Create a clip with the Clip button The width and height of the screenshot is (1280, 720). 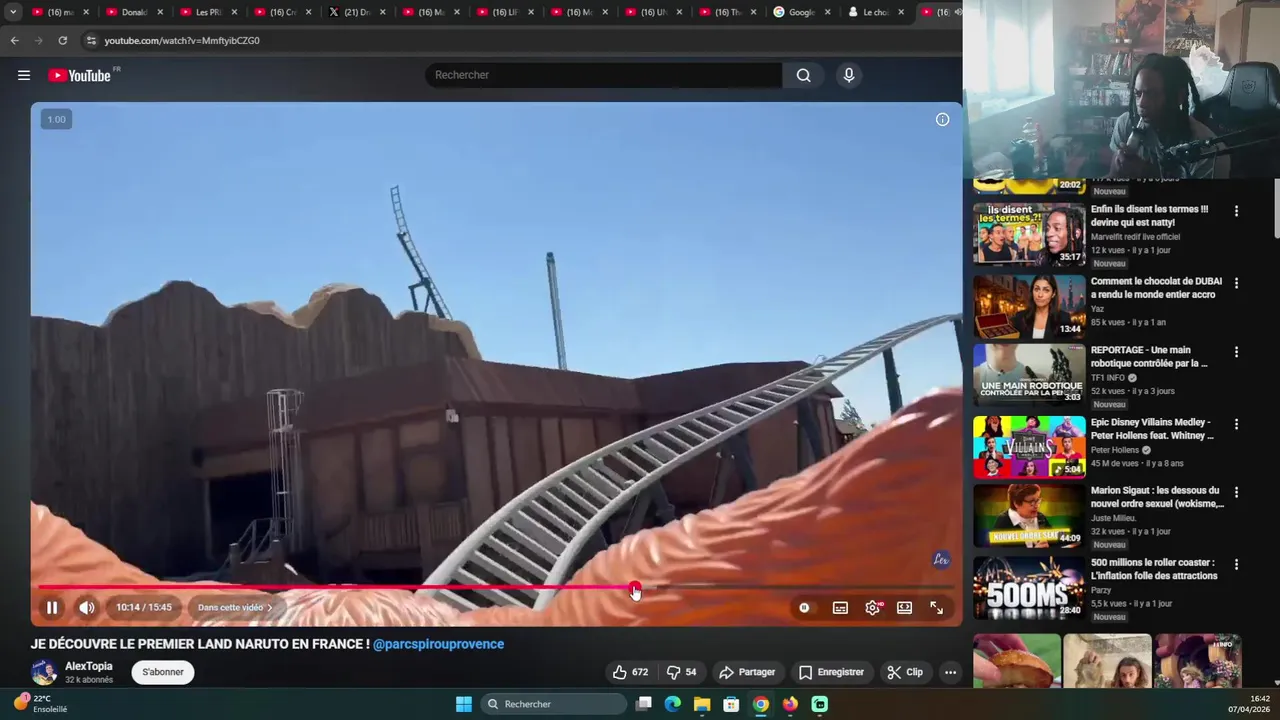pyautogui.click(x=905, y=672)
